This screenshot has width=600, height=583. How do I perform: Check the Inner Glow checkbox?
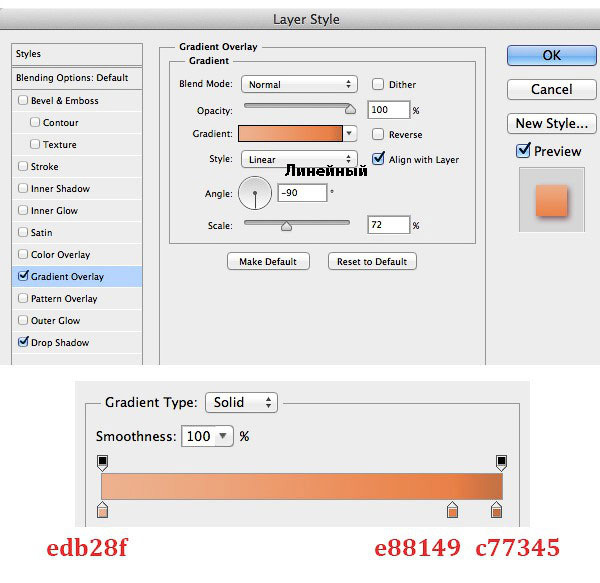[x=23, y=210]
